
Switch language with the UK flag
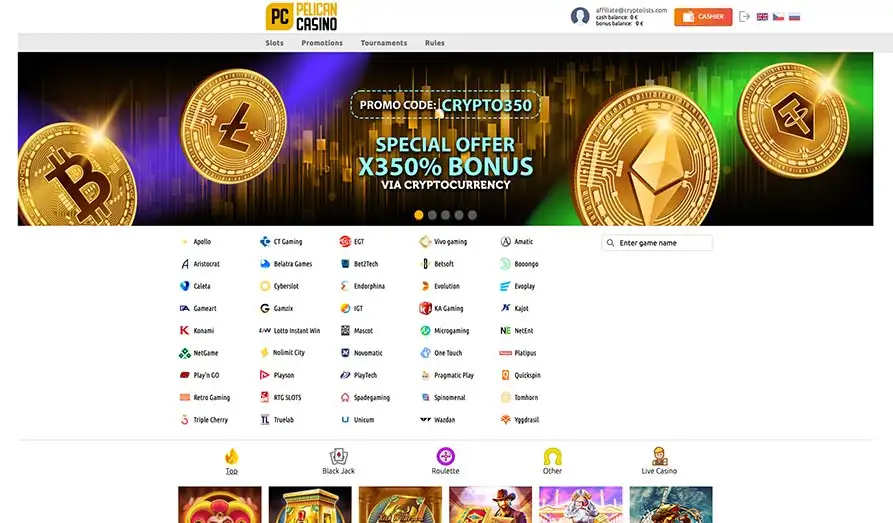click(762, 17)
